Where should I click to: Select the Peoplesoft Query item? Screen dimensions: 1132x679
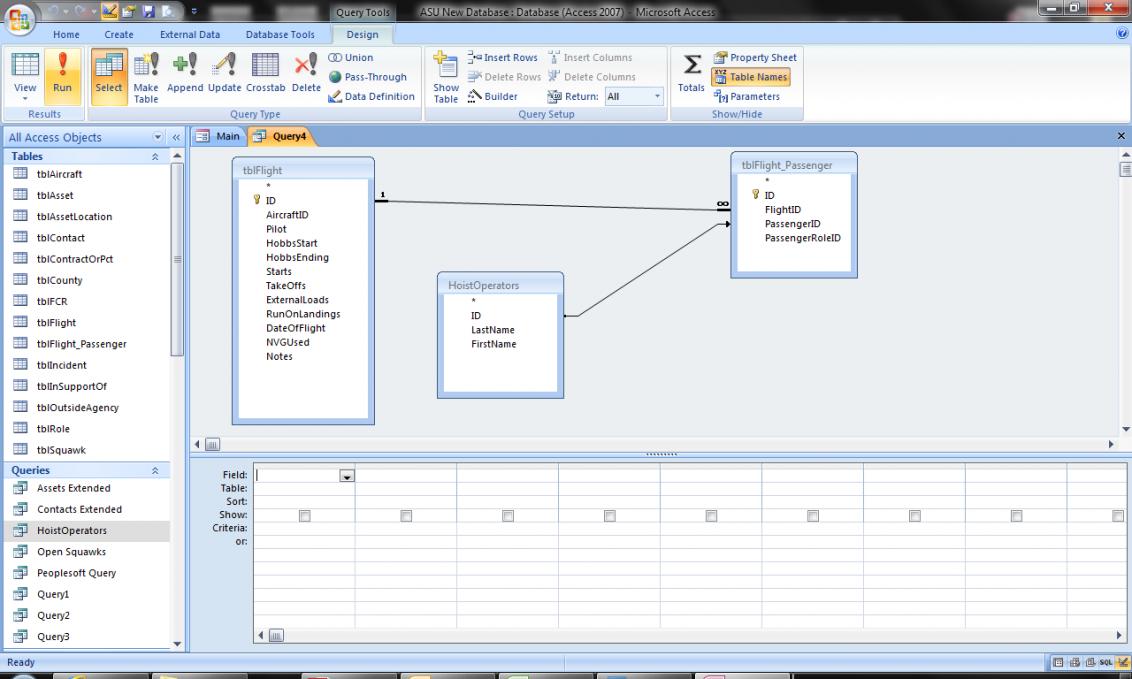(x=77, y=573)
